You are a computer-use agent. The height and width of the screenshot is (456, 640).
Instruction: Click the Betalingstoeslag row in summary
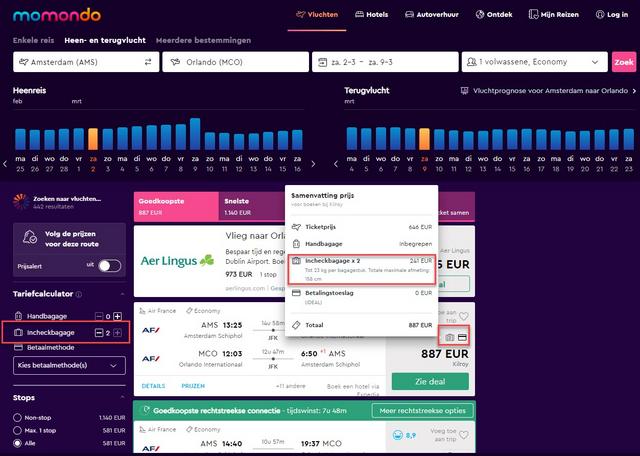coord(362,297)
